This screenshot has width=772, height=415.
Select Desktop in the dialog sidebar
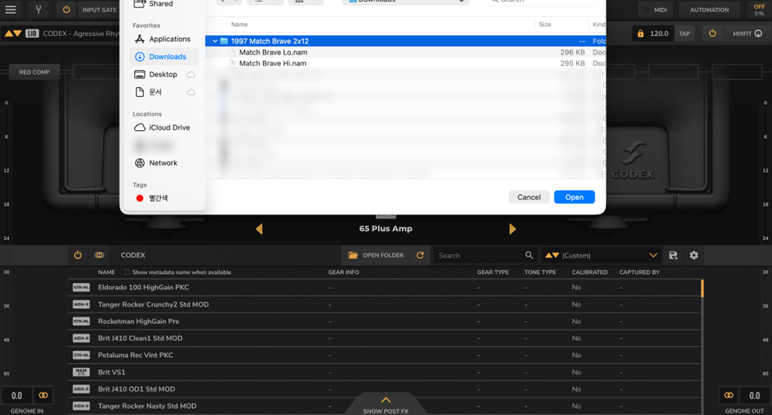(164, 74)
